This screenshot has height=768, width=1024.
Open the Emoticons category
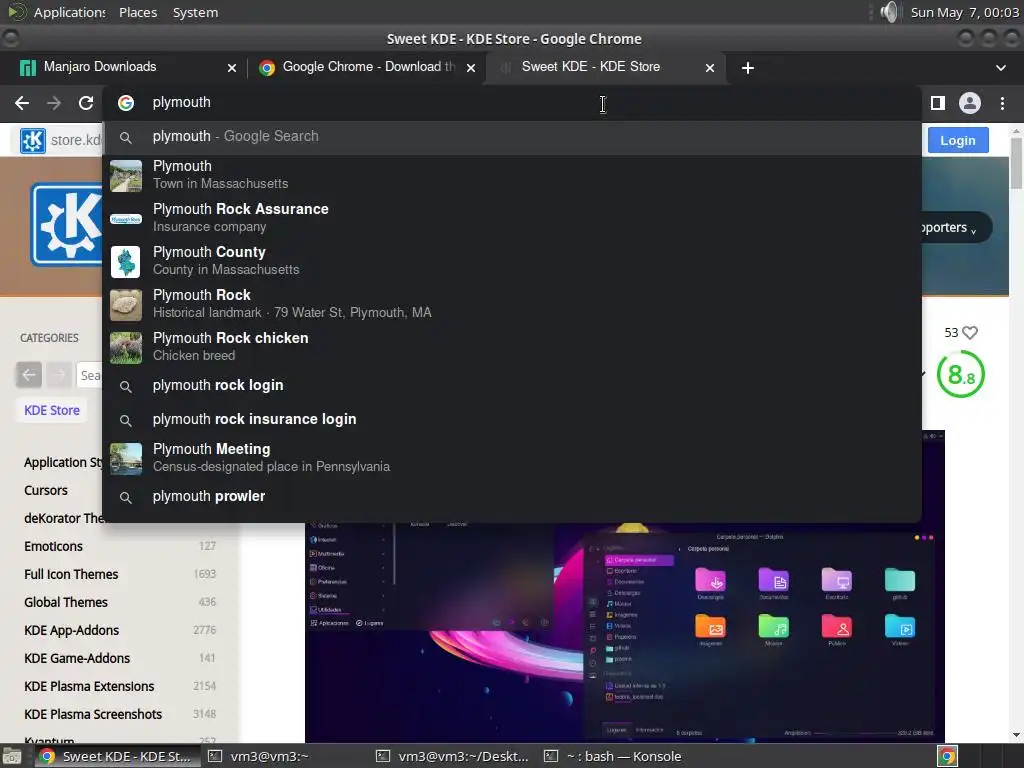54,547
